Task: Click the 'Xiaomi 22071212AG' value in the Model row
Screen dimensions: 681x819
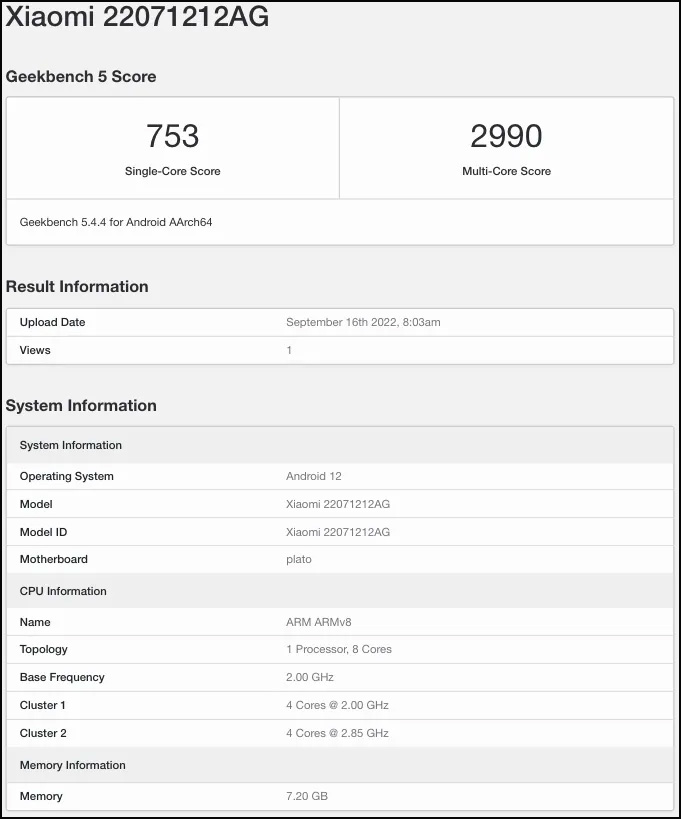Action: point(338,504)
